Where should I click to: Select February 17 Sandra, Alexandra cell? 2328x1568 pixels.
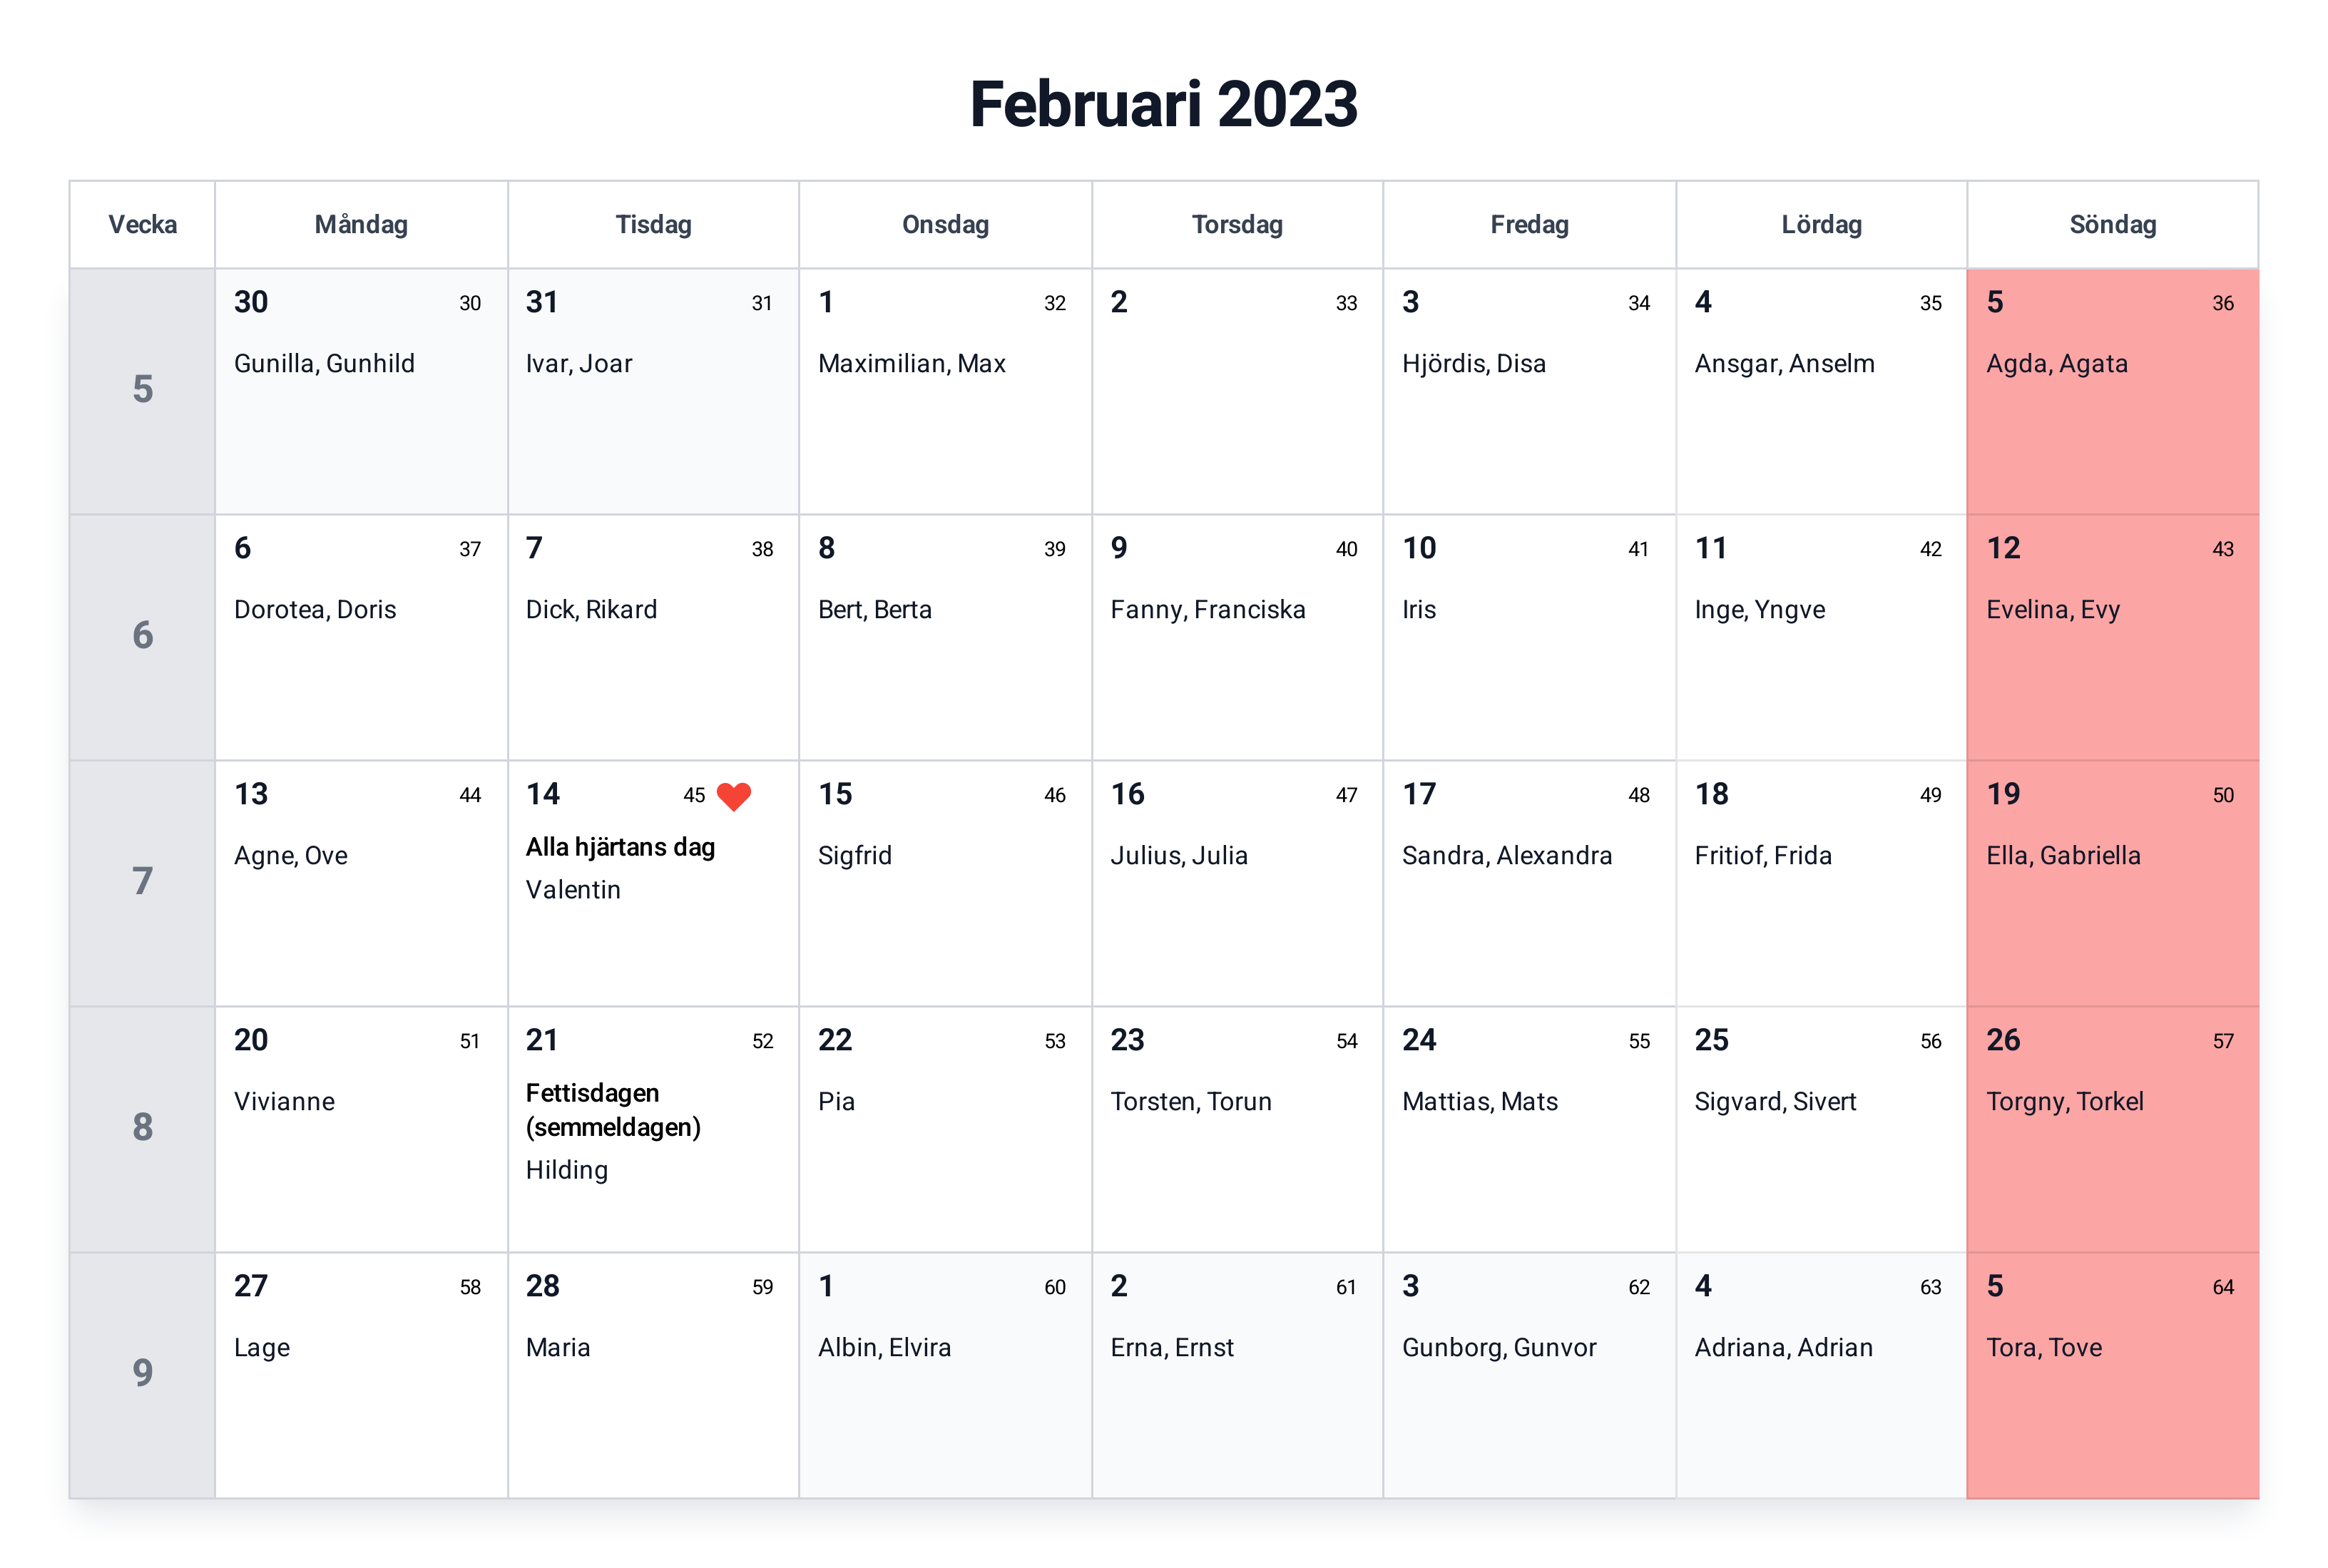click(x=1529, y=883)
